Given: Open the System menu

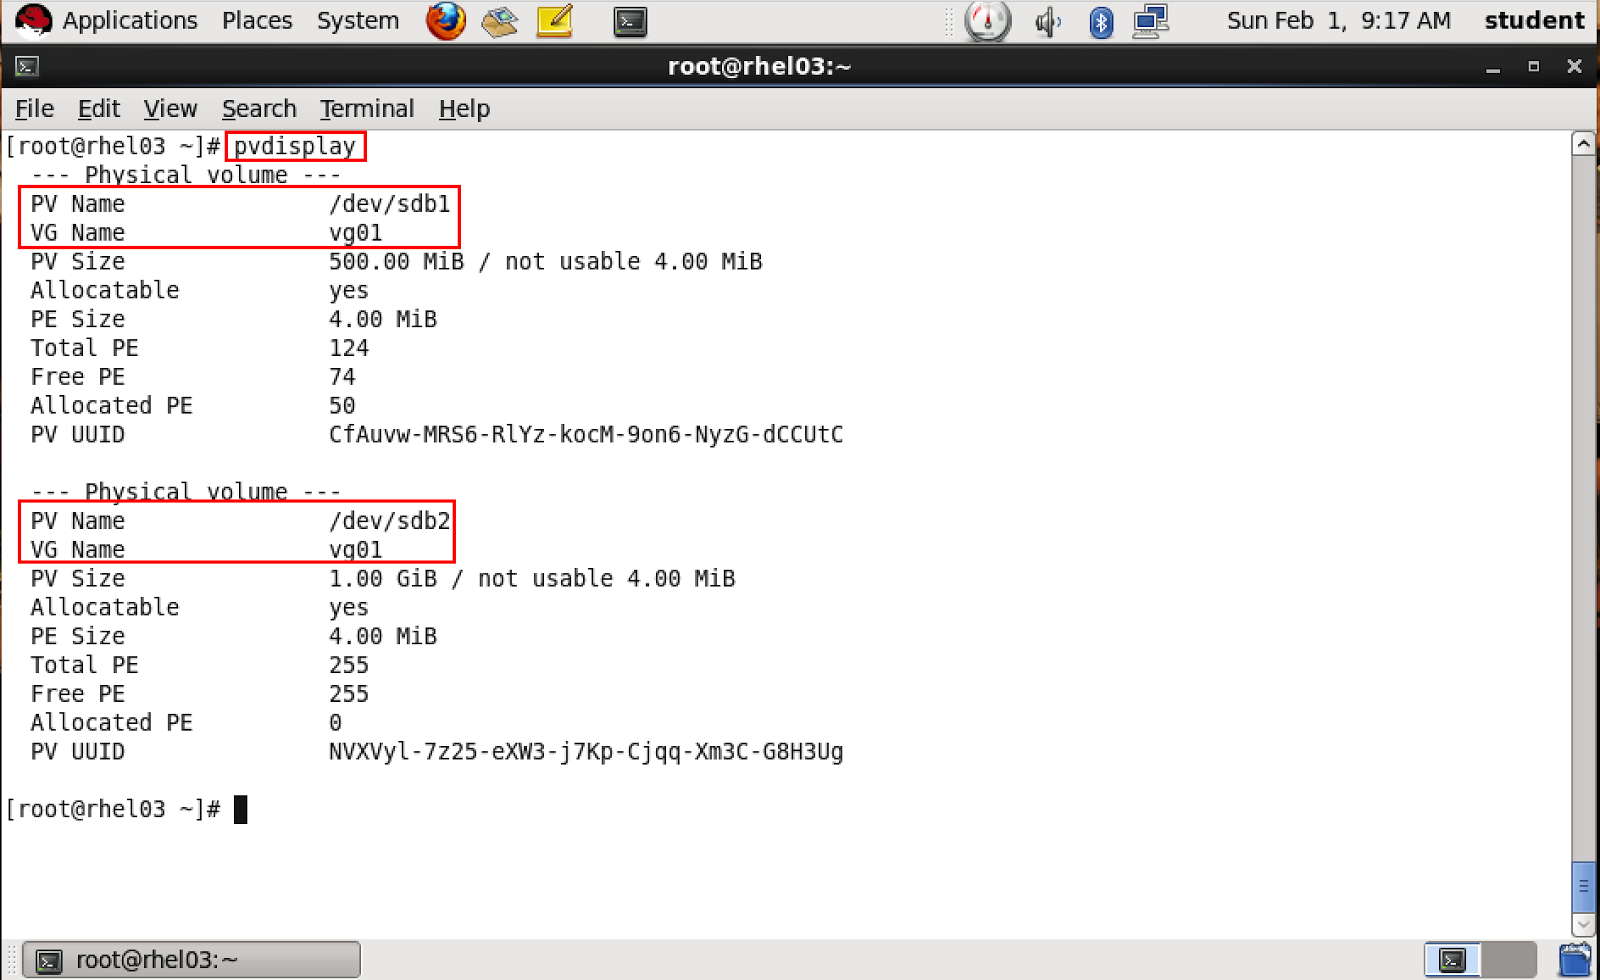Looking at the screenshot, I should tap(358, 20).
